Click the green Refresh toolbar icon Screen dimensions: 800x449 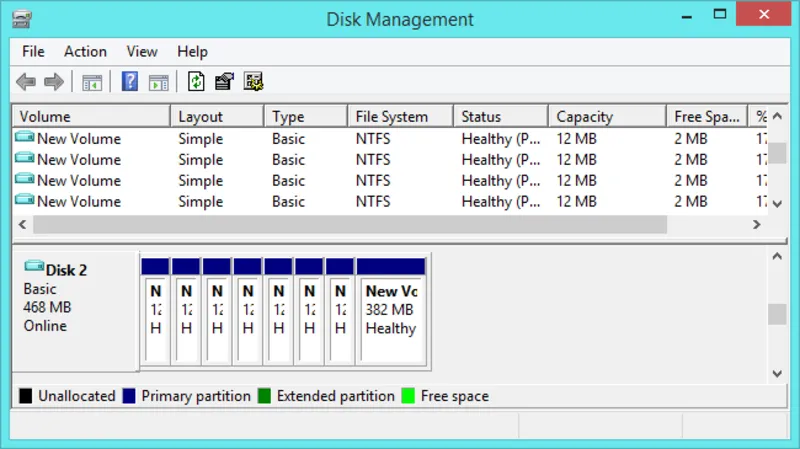pyautogui.click(x=197, y=82)
